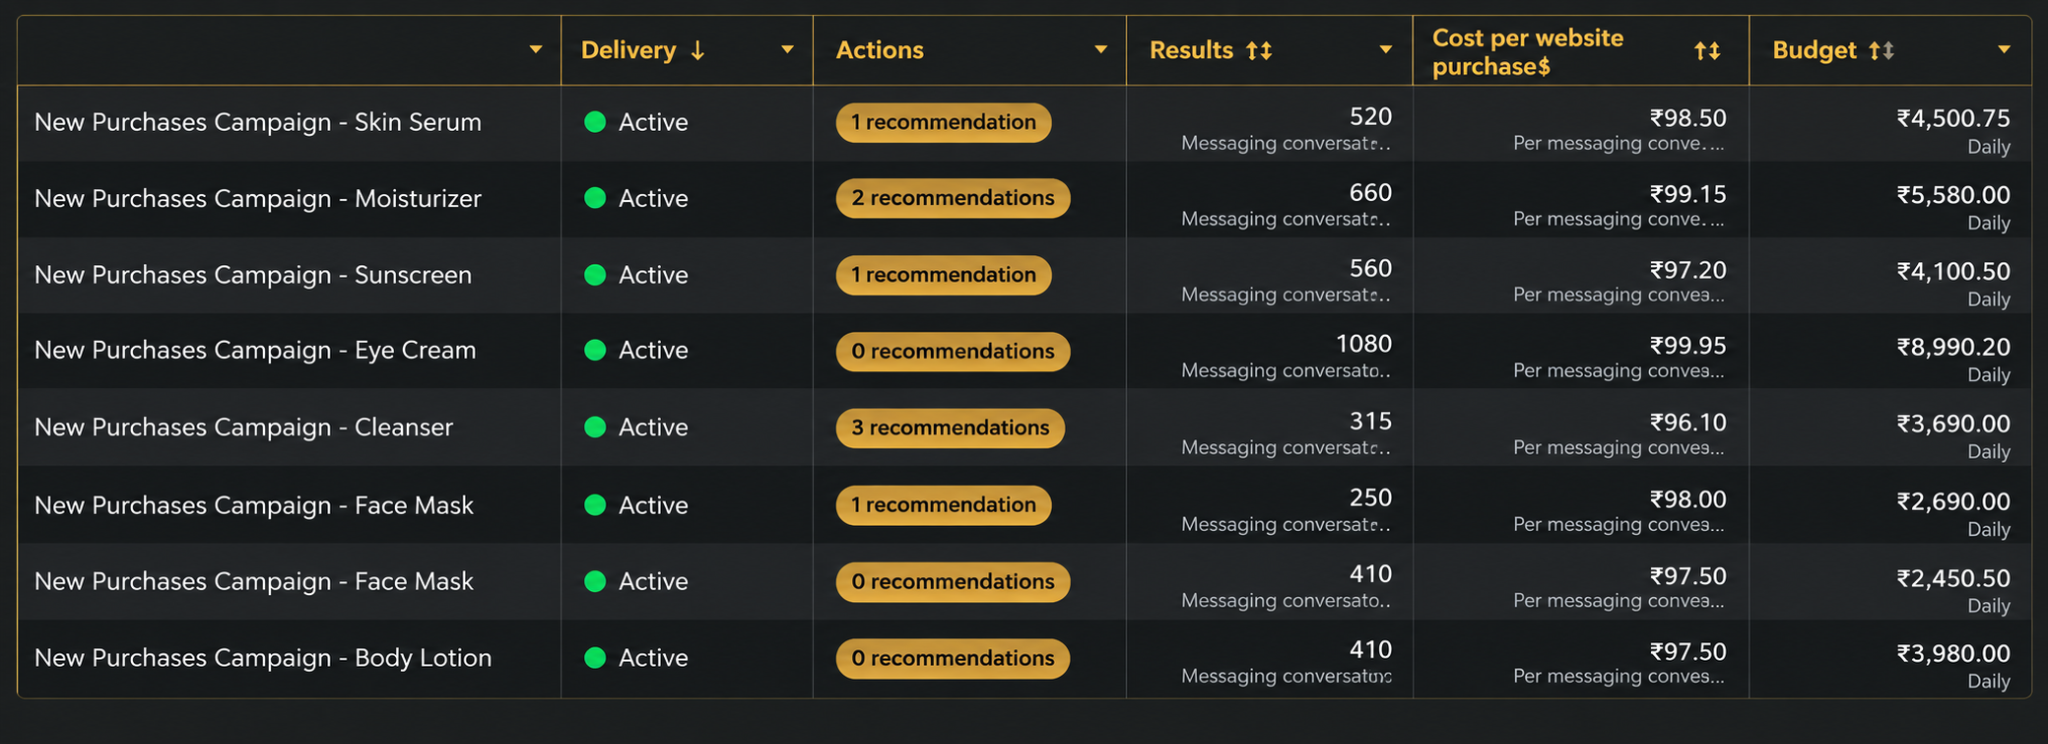Viewport: 2048px width, 744px height.
Task: Click the ₹5,580.00 daily budget
Action: [x=1953, y=195]
